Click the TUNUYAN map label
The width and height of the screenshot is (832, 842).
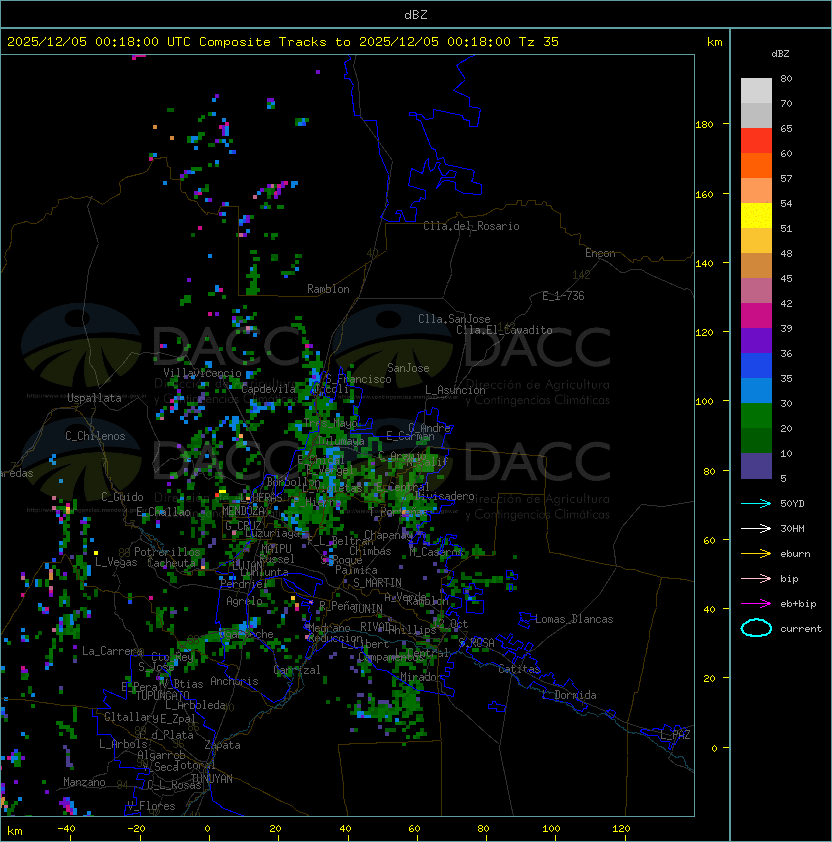[x=212, y=779]
